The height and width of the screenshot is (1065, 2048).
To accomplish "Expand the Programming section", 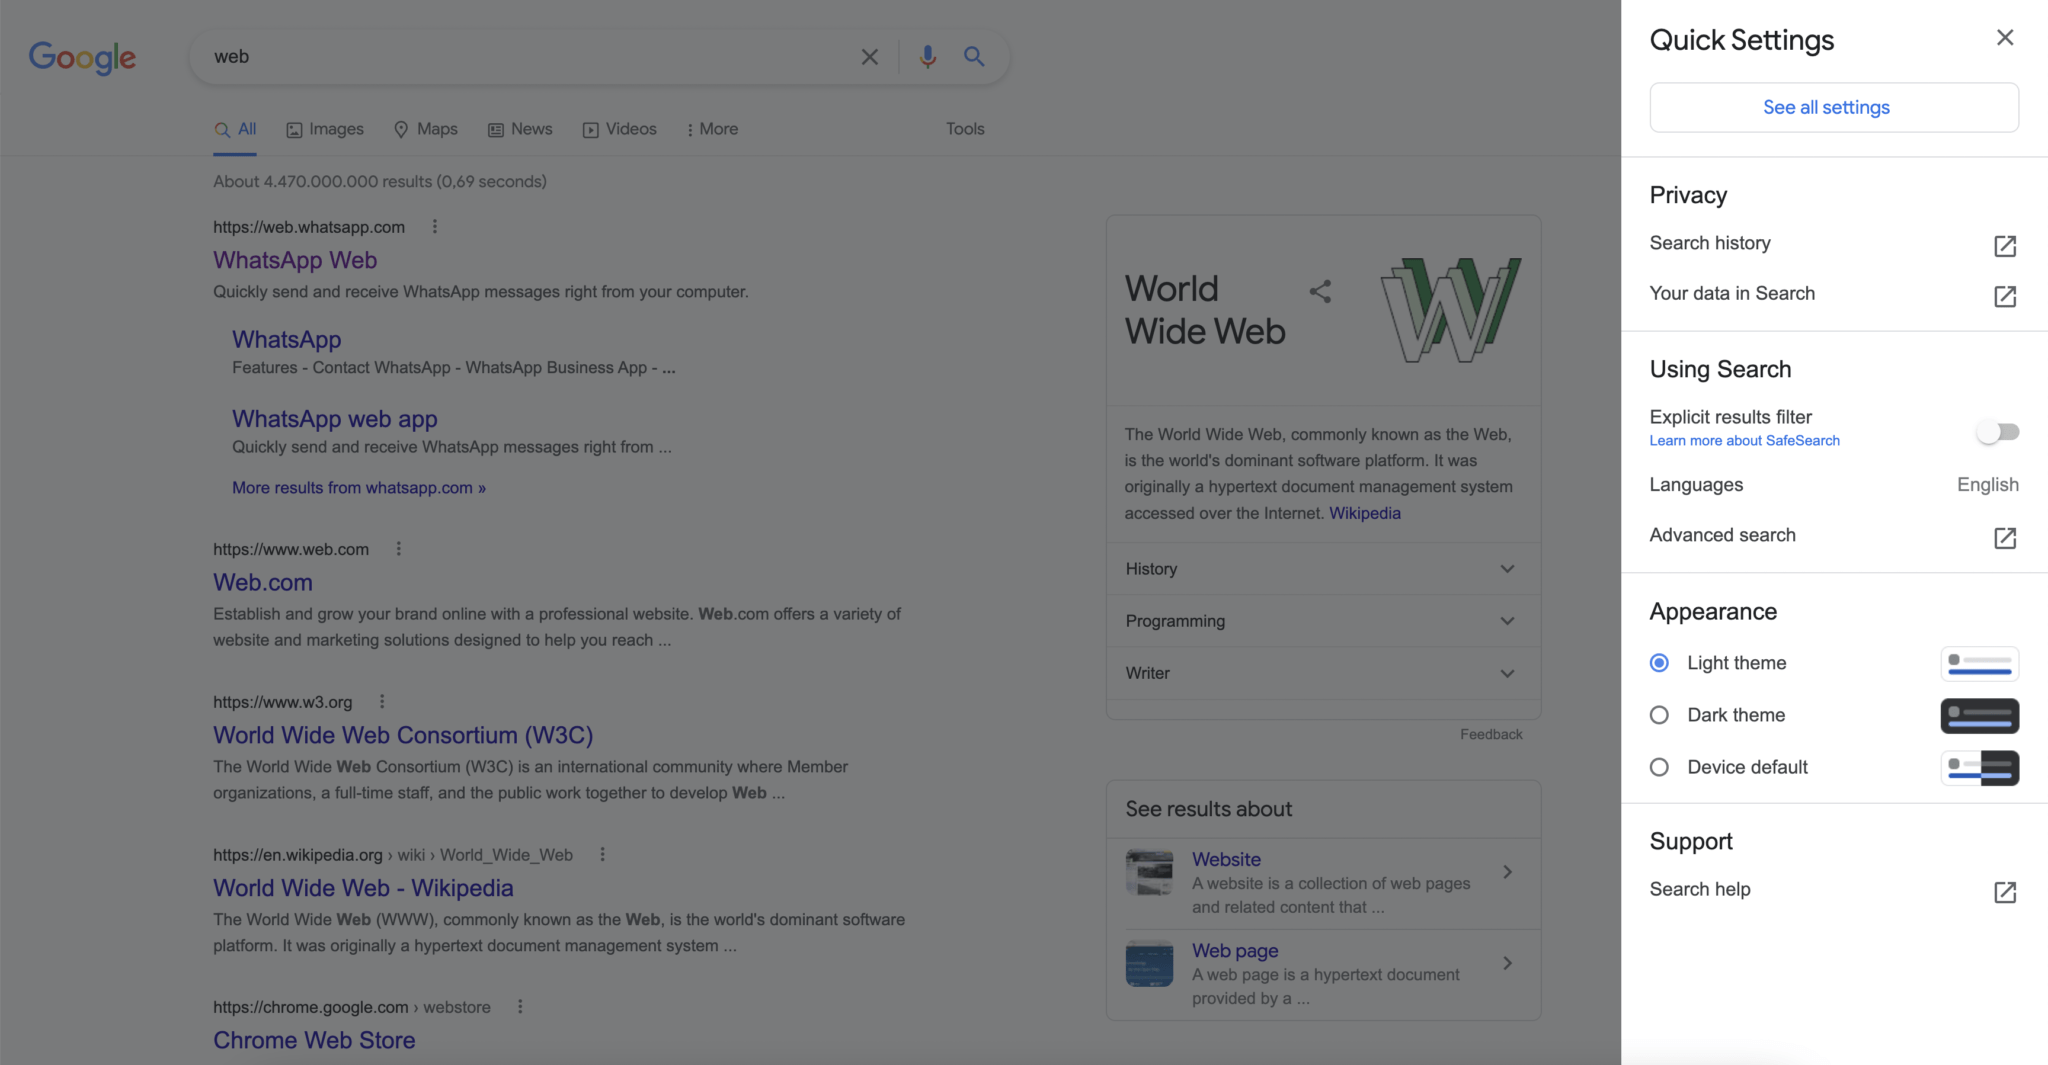I will 1507,620.
